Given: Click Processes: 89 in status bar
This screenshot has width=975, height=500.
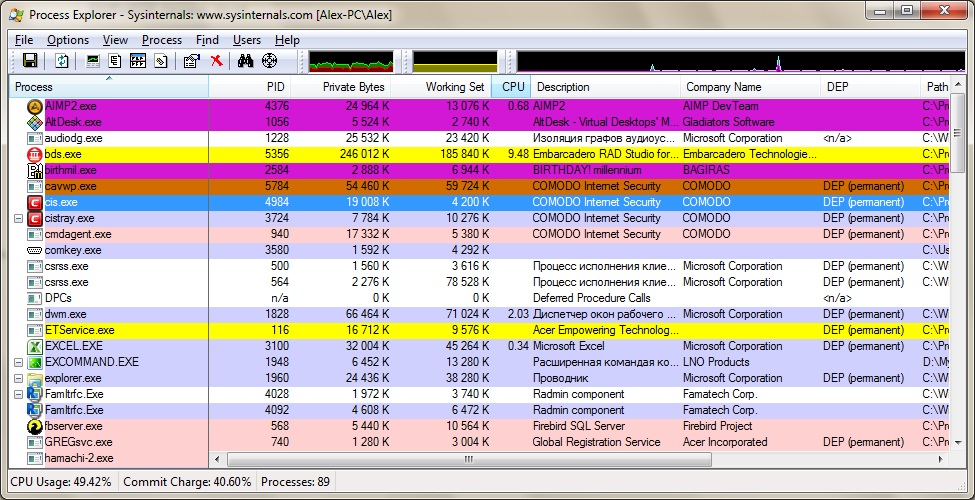Looking at the screenshot, I should click(295, 482).
